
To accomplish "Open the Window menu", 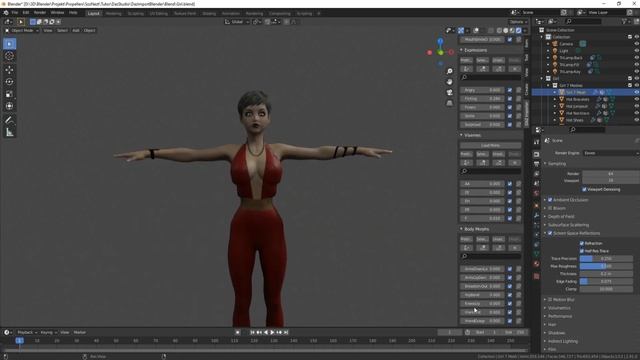I will pyautogui.click(x=57, y=13).
